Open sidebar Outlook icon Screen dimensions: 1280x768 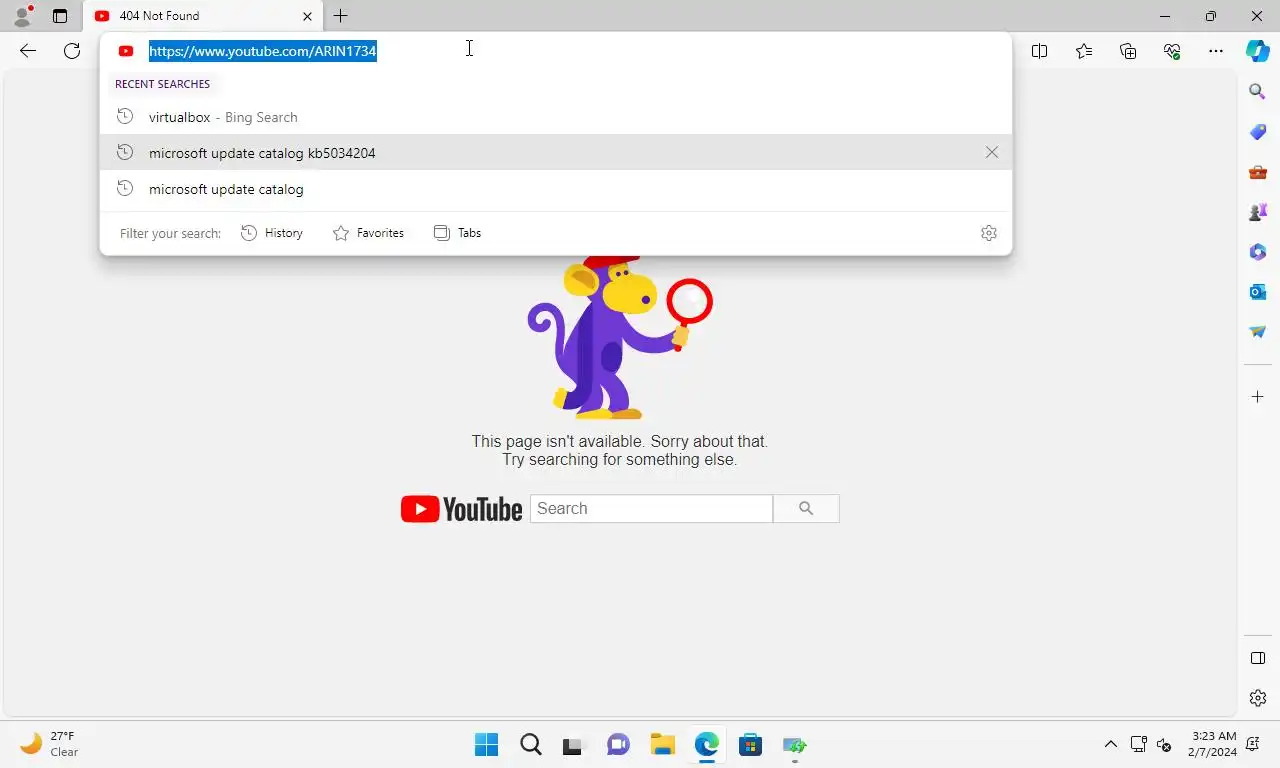pos(1258,292)
